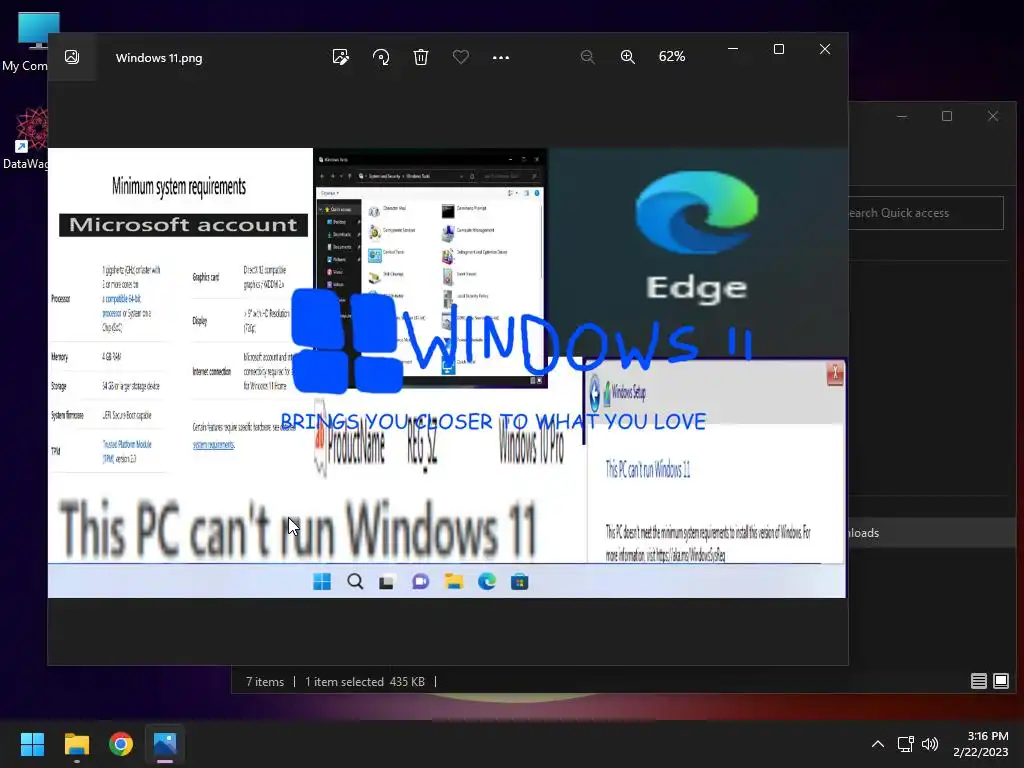Add the image to favorites with the heart
This screenshot has width=1024, height=768.
point(460,57)
